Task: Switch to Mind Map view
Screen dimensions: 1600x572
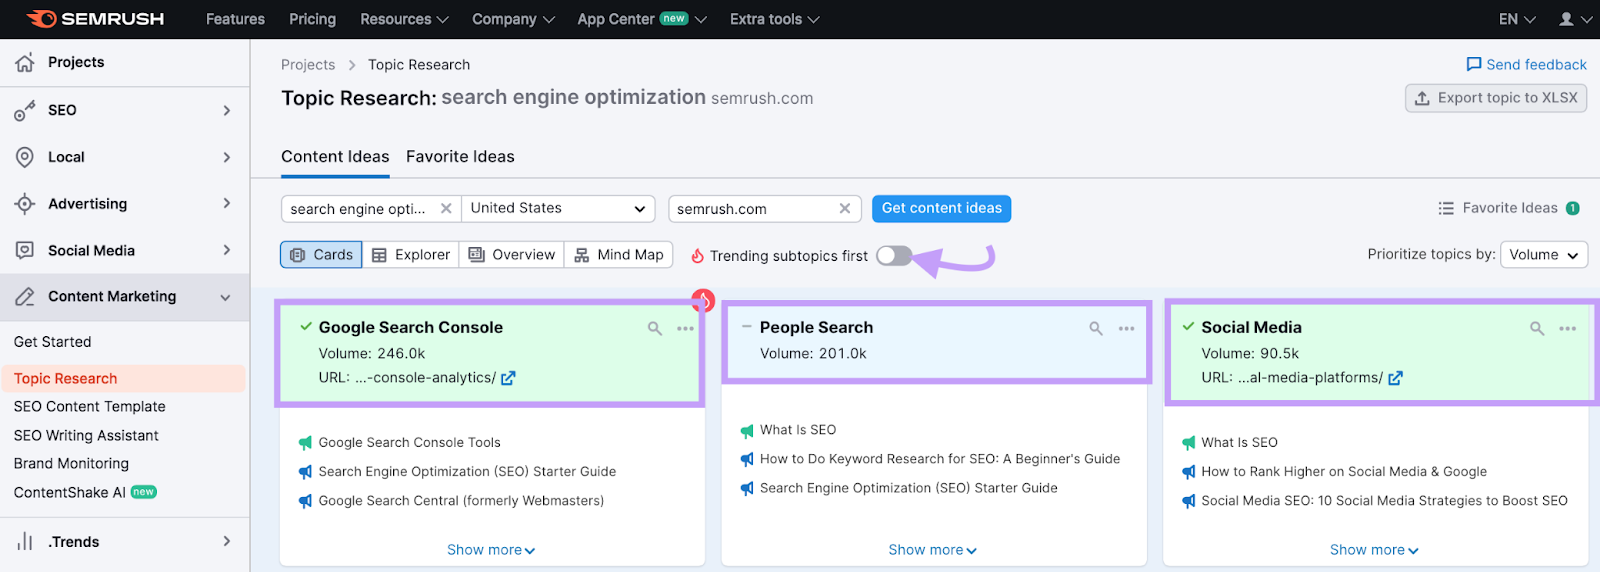Action: click(619, 255)
